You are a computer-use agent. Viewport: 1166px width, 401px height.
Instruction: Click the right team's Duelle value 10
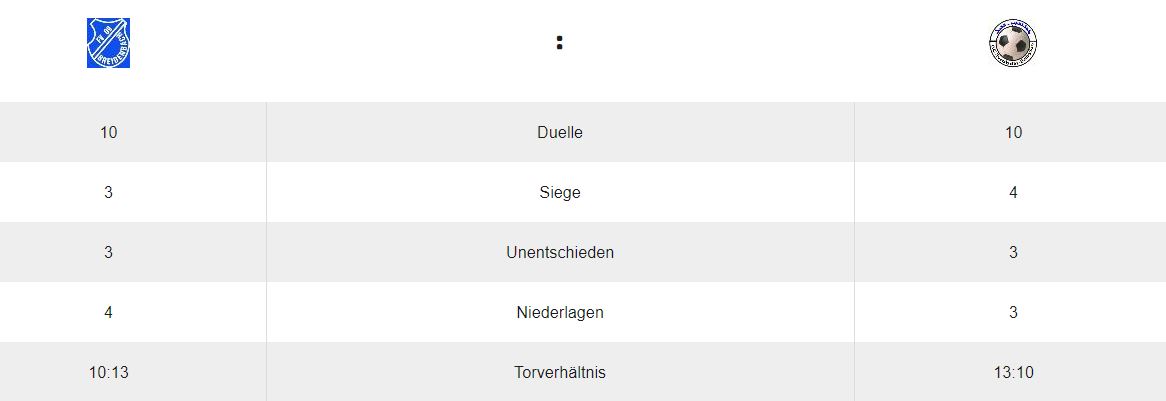pos(1013,132)
